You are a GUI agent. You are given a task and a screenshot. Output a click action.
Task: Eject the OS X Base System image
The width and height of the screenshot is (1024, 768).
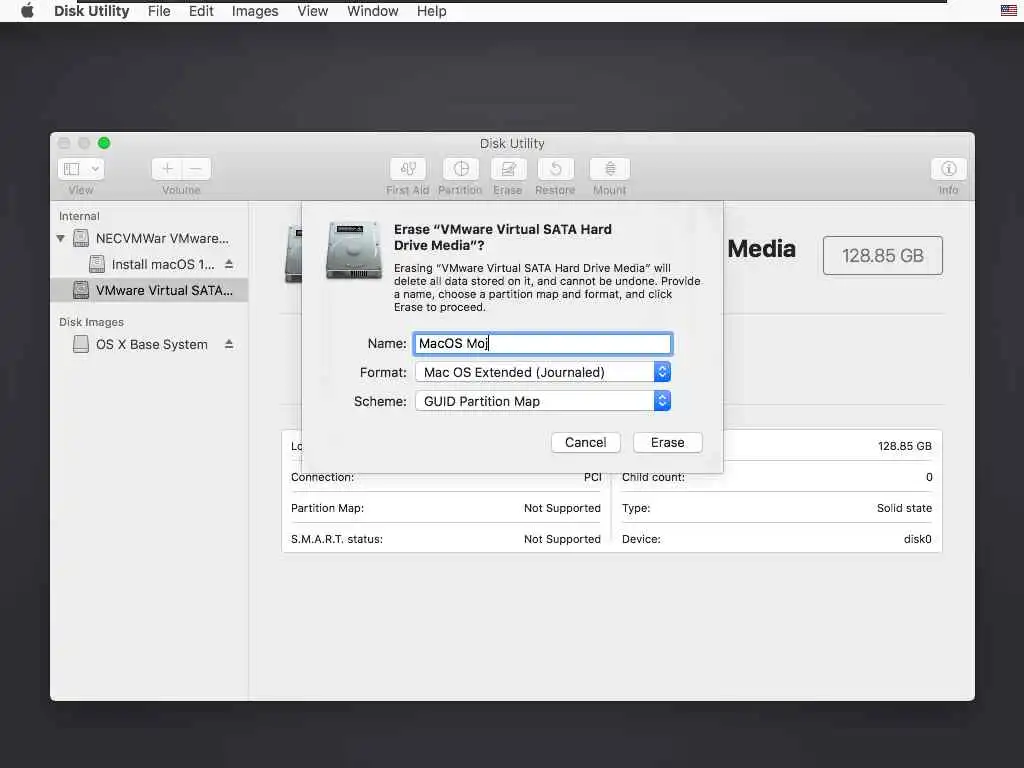(x=229, y=344)
